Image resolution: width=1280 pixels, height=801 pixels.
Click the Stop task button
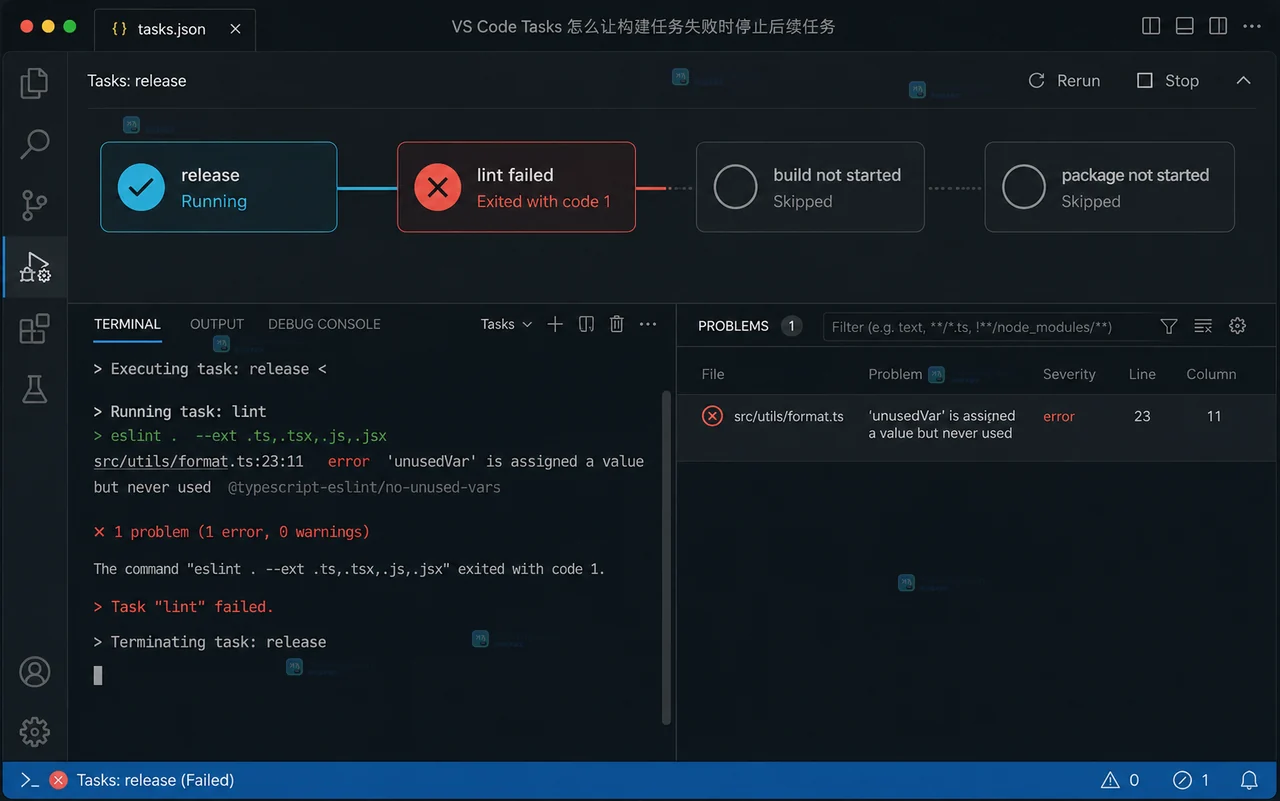(1168, 81)
